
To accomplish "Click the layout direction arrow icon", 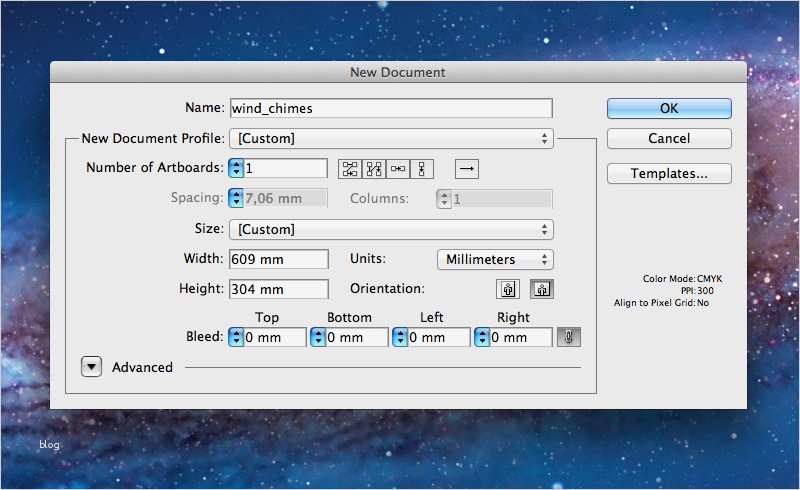I will click(466, 168).
